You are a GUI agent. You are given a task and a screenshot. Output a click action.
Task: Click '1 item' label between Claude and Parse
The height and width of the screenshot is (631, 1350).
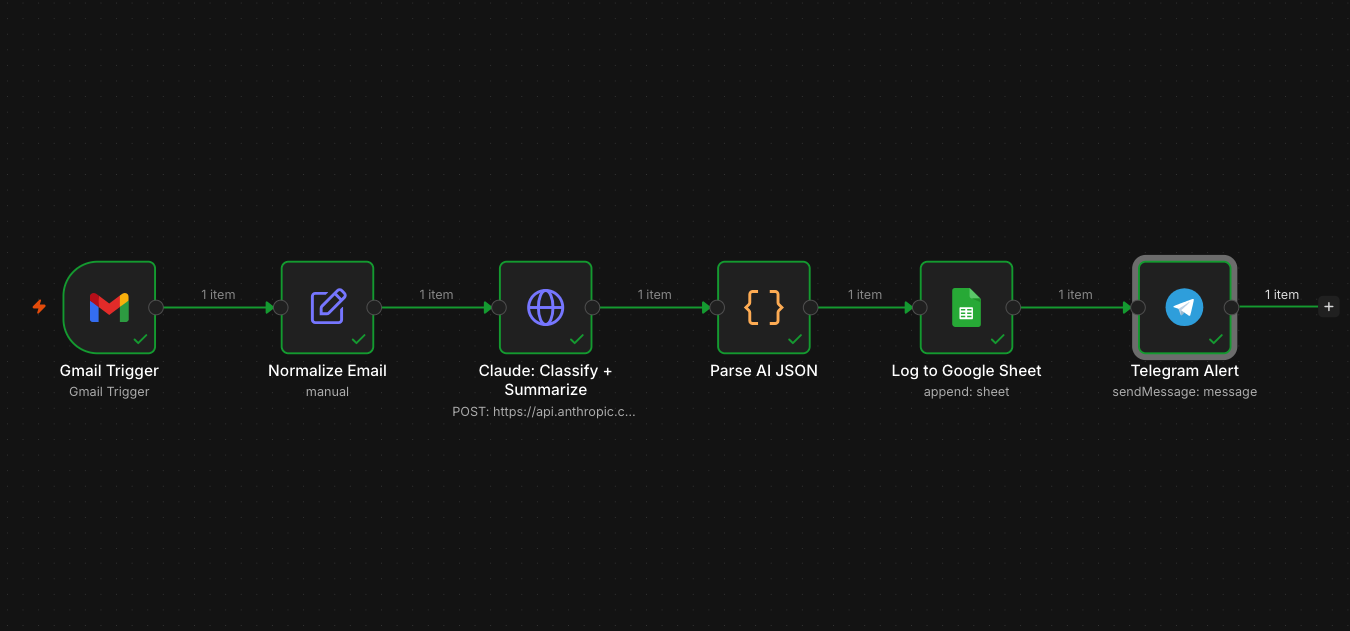[x=655, y=294]
